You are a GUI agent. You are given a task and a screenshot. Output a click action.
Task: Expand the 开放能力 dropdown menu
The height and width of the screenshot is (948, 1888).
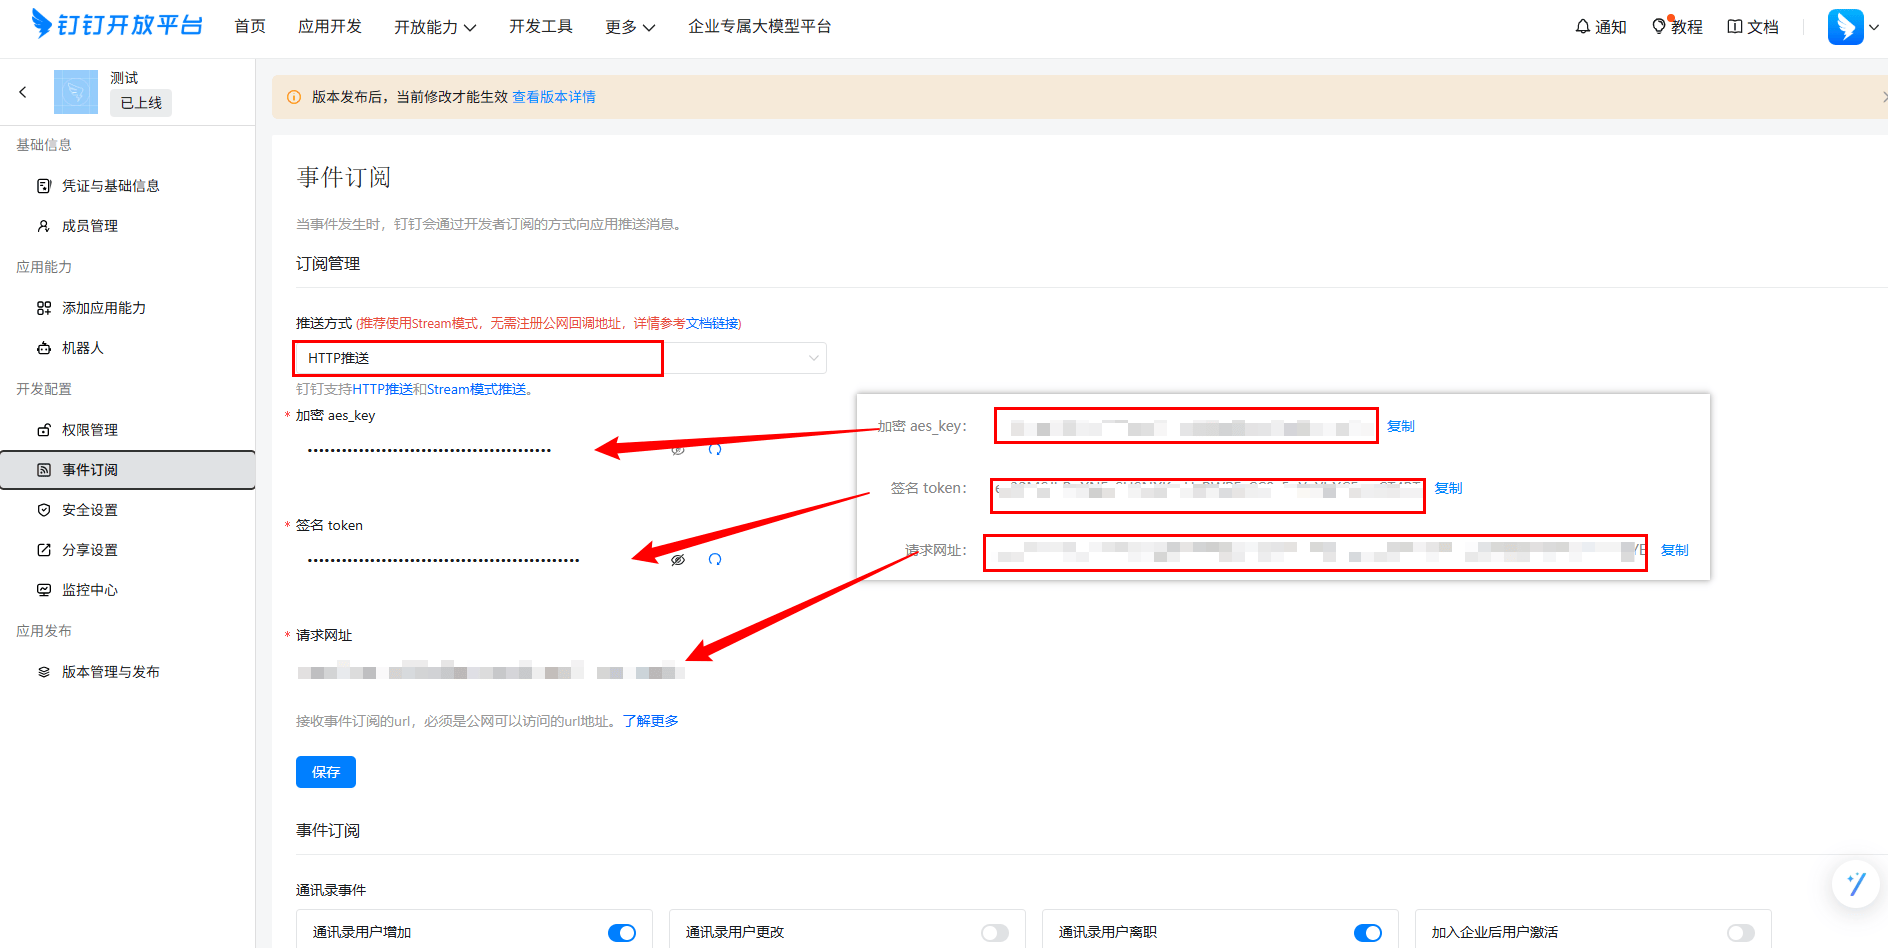coord(435,27)
